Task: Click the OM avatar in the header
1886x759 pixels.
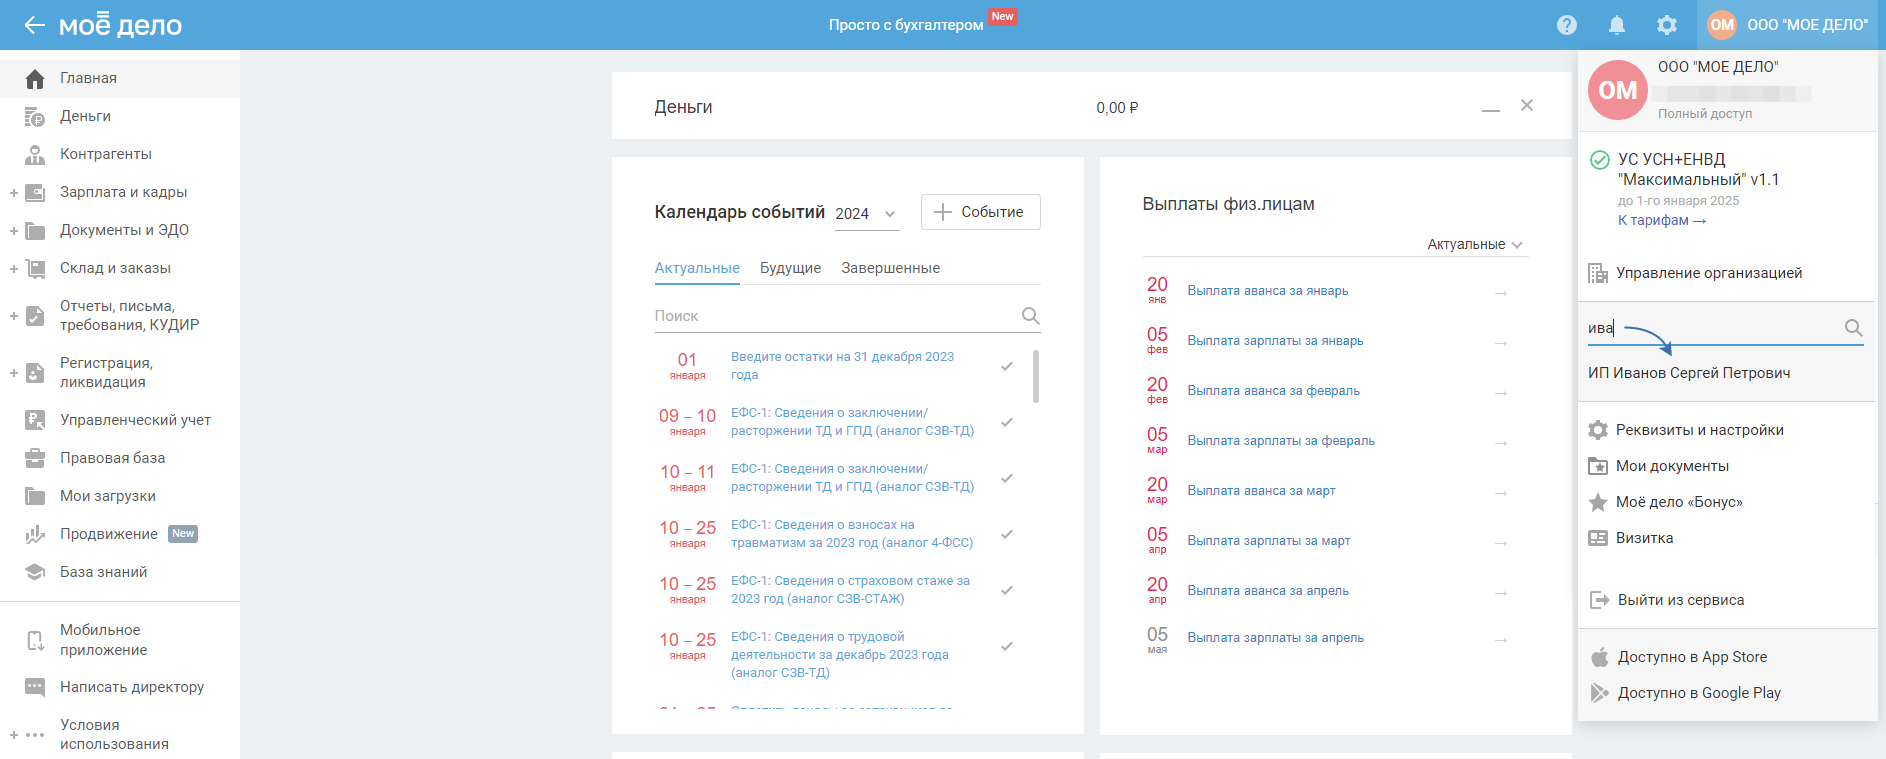Action: pyautogui.click(x=1722, y=25)
